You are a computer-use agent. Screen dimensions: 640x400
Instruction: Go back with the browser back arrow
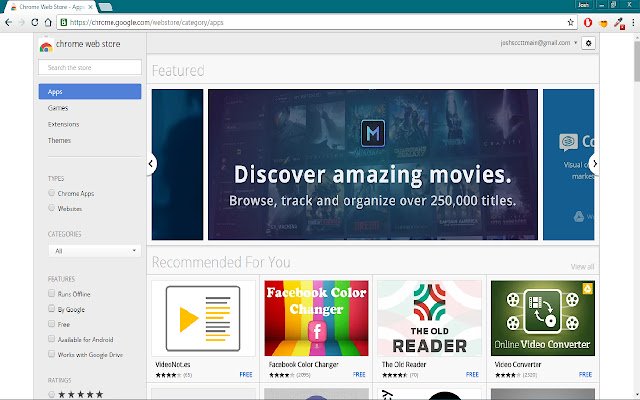(8, 22)
